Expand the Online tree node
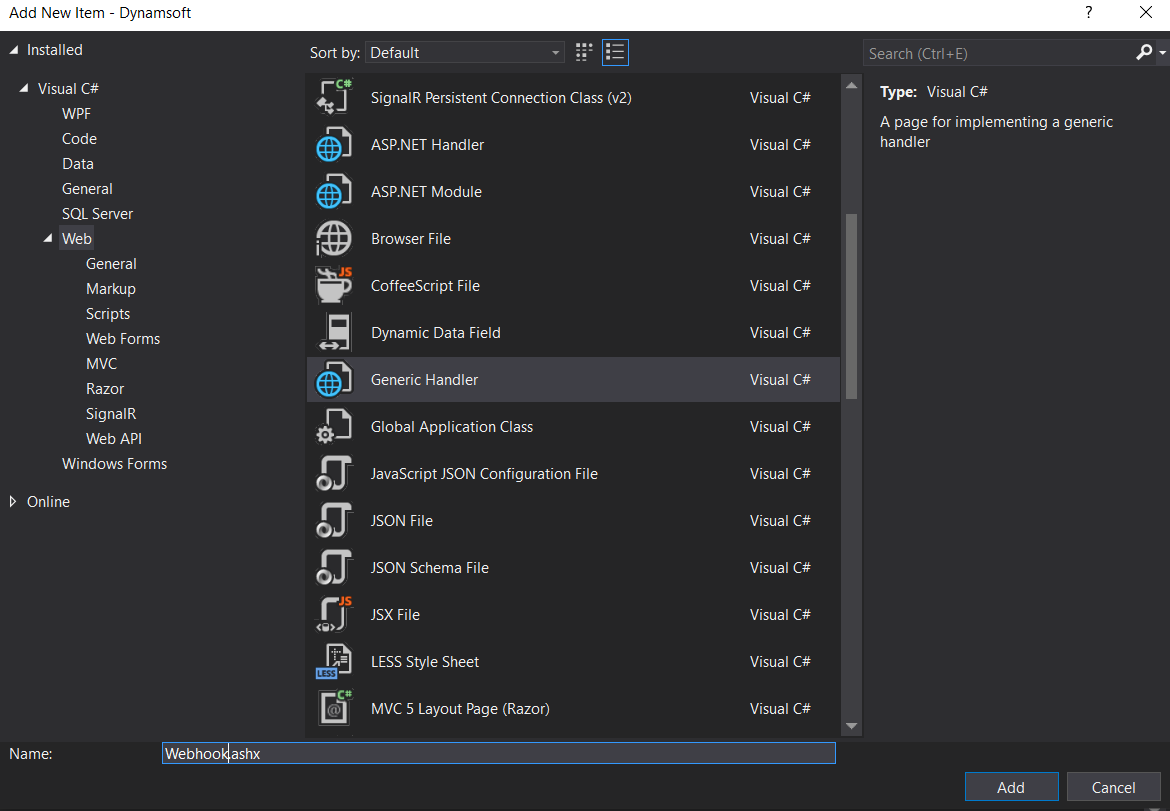Screen dimensions: 1170x811 13,502
